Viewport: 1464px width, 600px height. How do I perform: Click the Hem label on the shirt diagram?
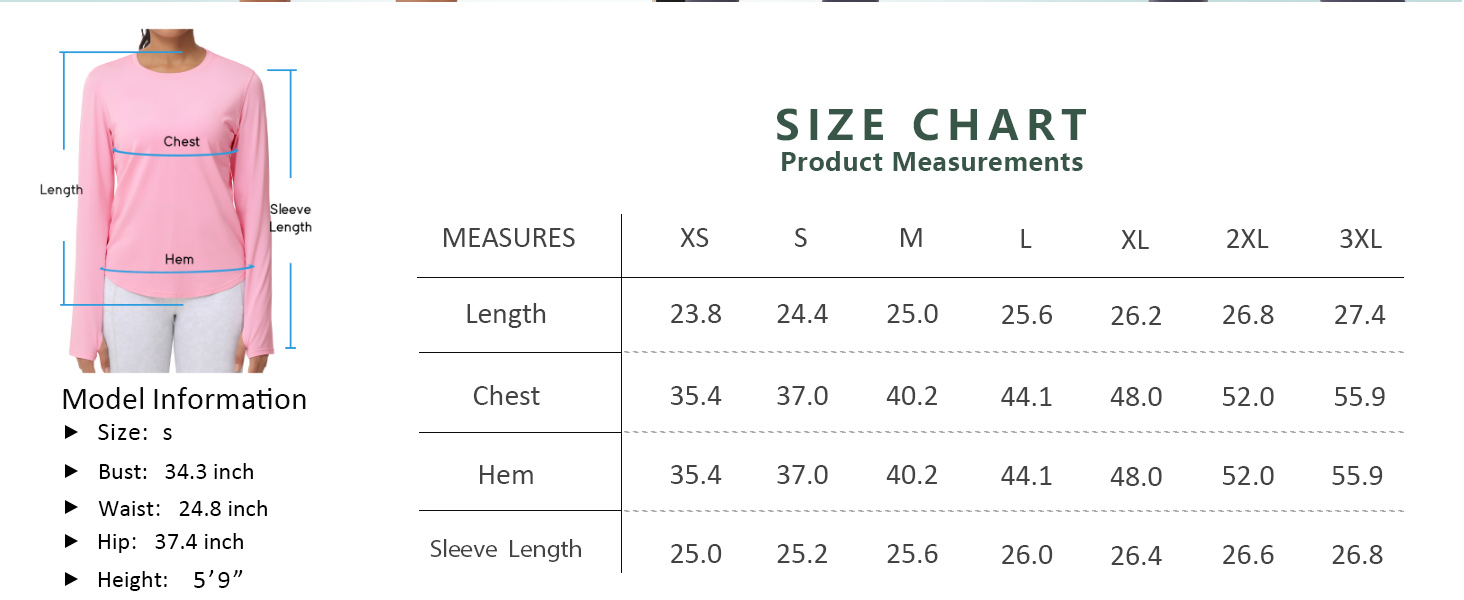click(179, 260)
